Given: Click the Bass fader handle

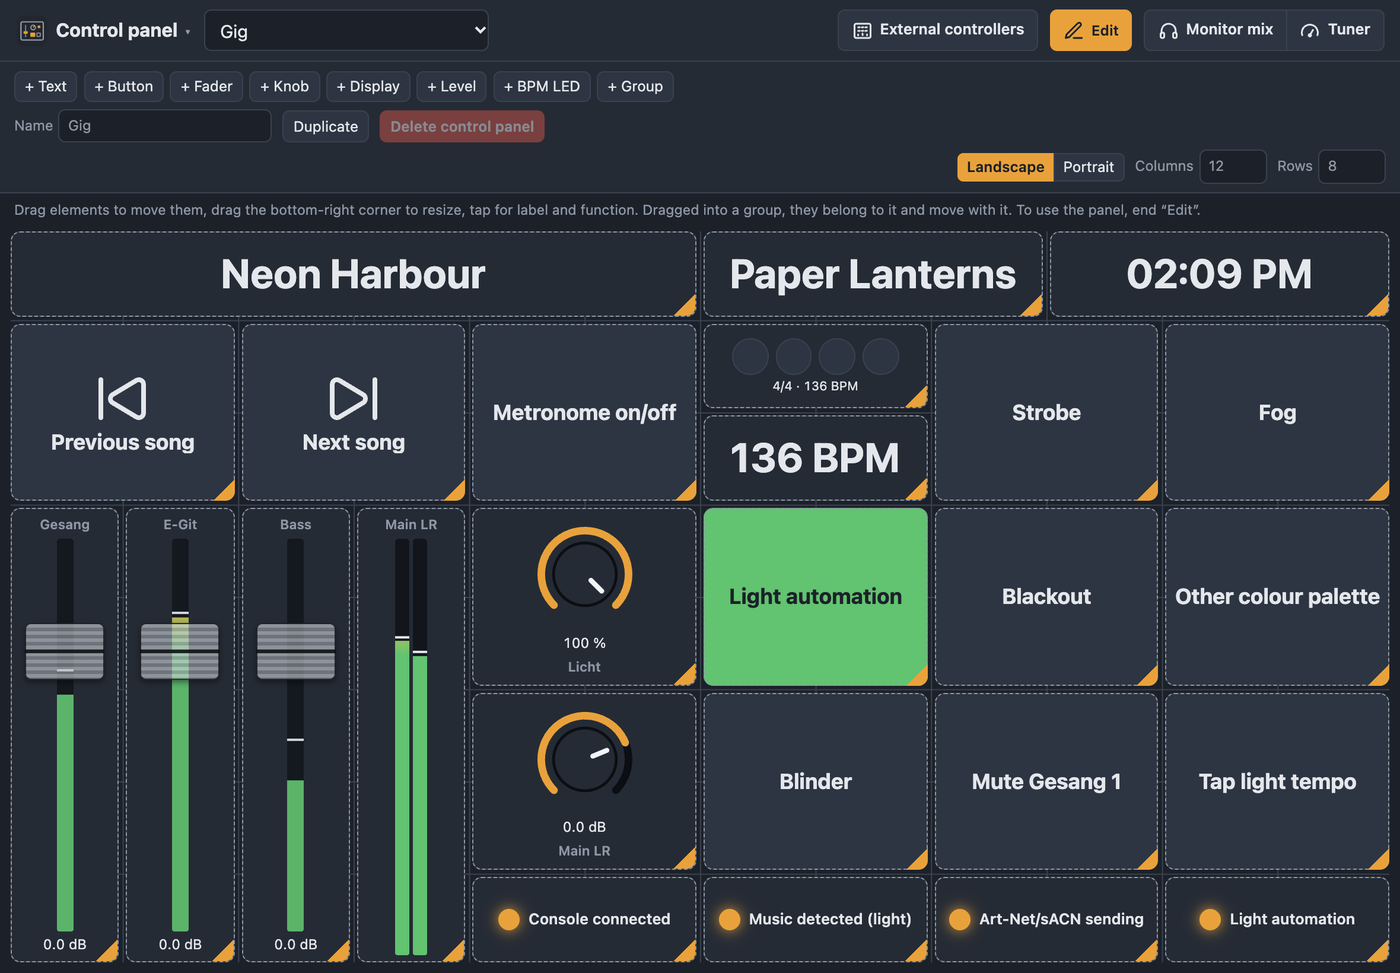Looking at the screenshot, I should (x=296, y=652).
